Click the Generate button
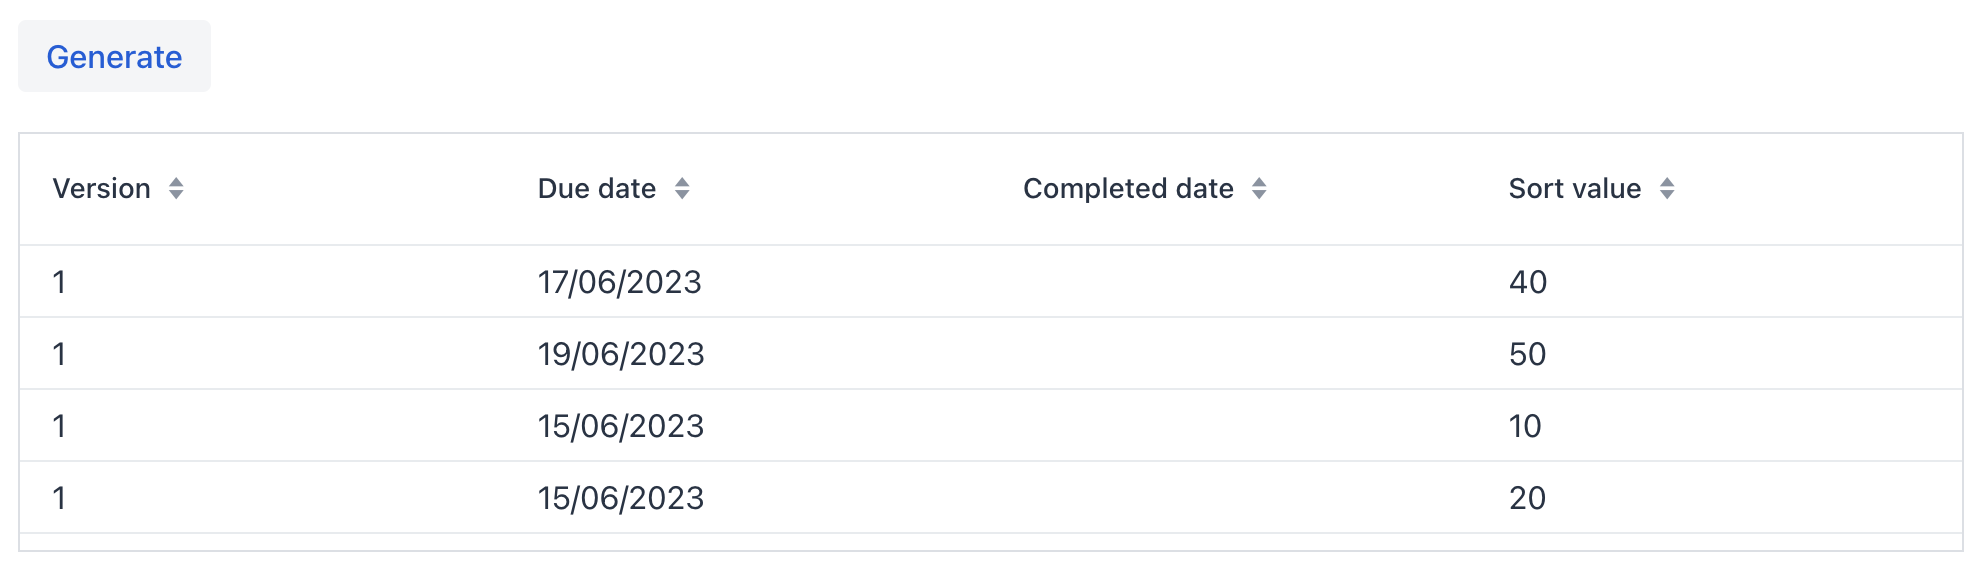The image size is (1976, 564). [x=114, y=57]
